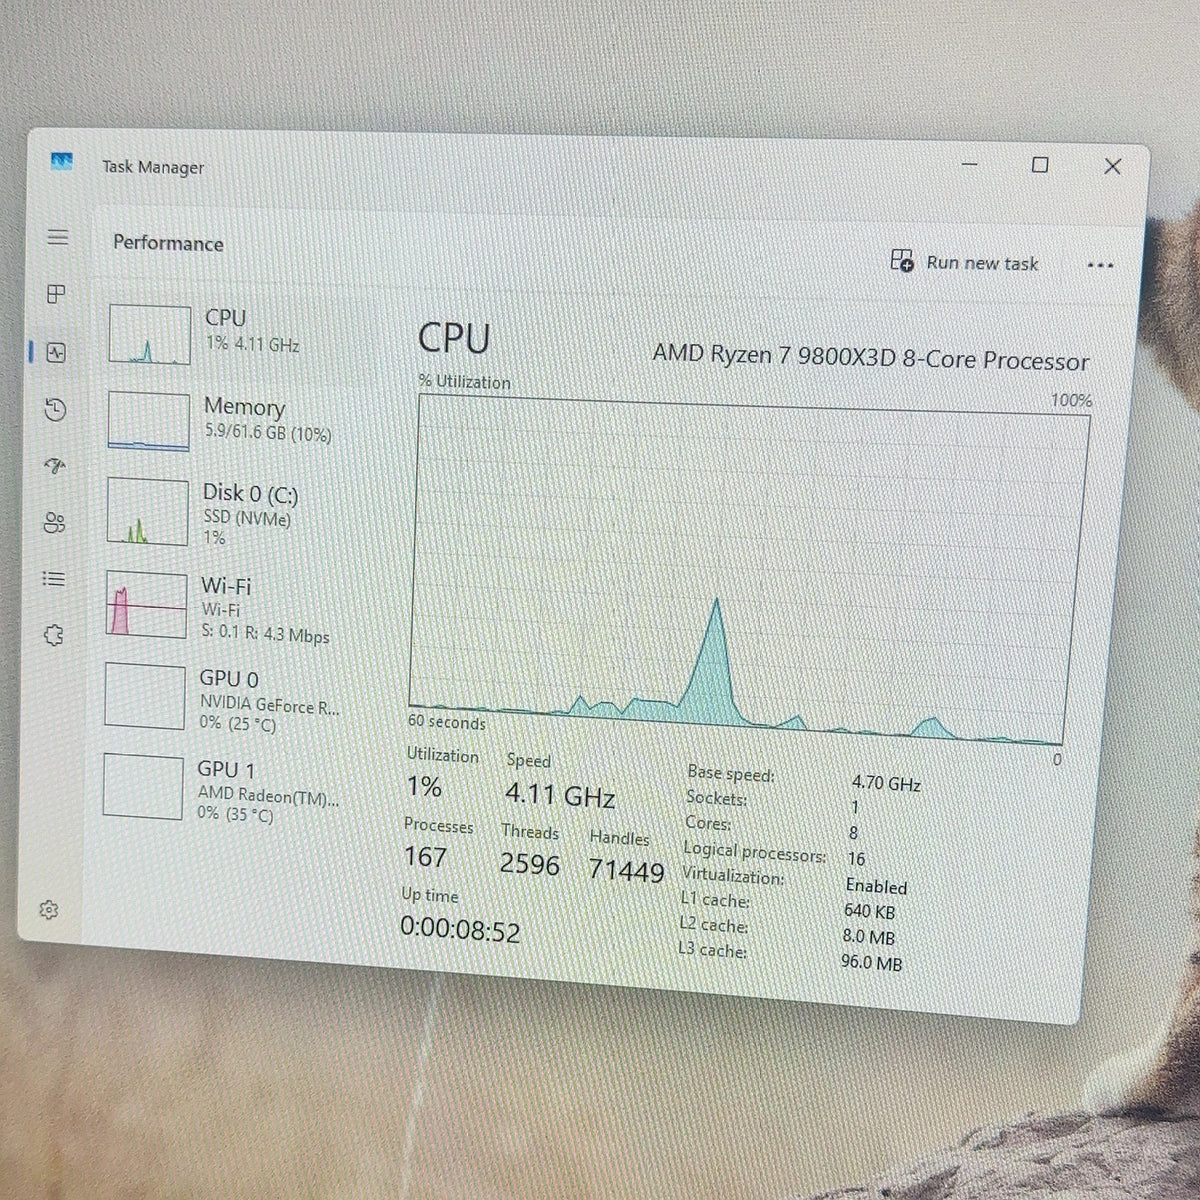Click the threads value 2596
The image size is (1200, 1200).
pyautogui.click(x=529, y=863)
